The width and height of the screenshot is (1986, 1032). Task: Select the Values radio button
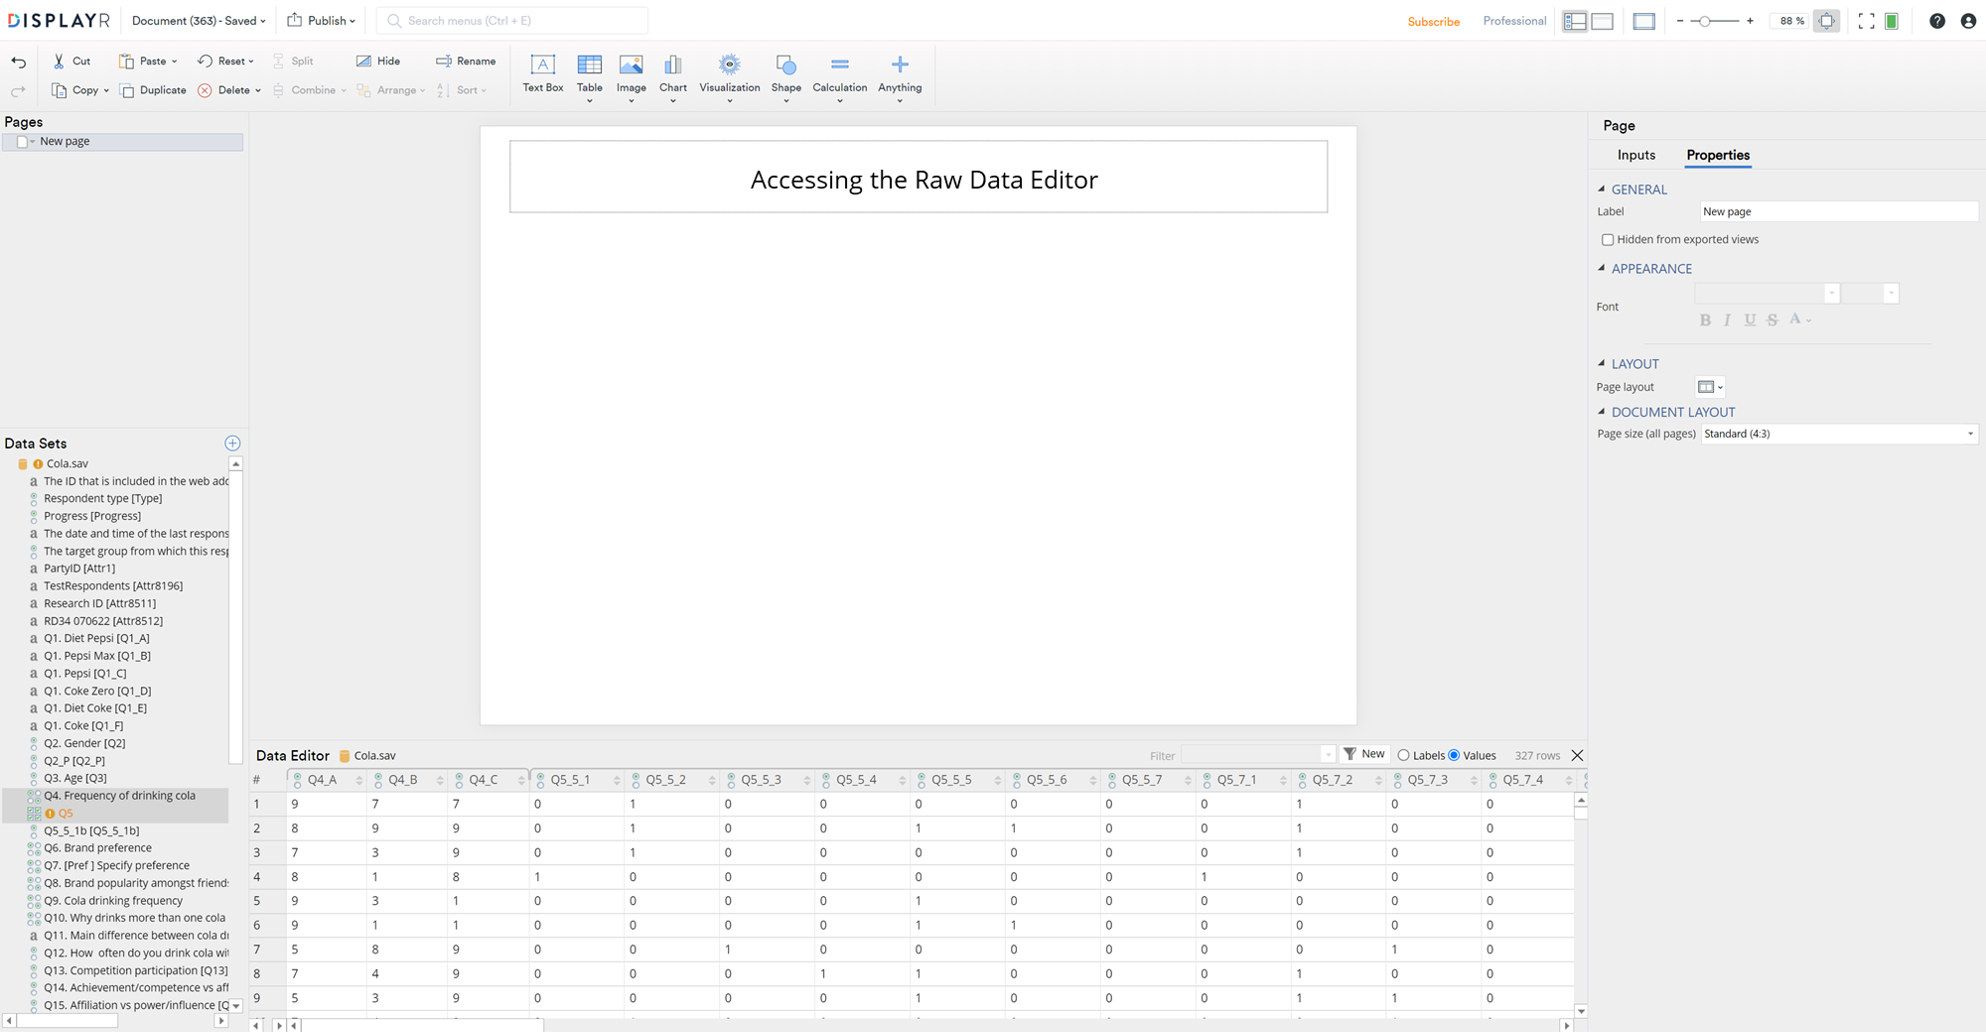coord(1454,755)
